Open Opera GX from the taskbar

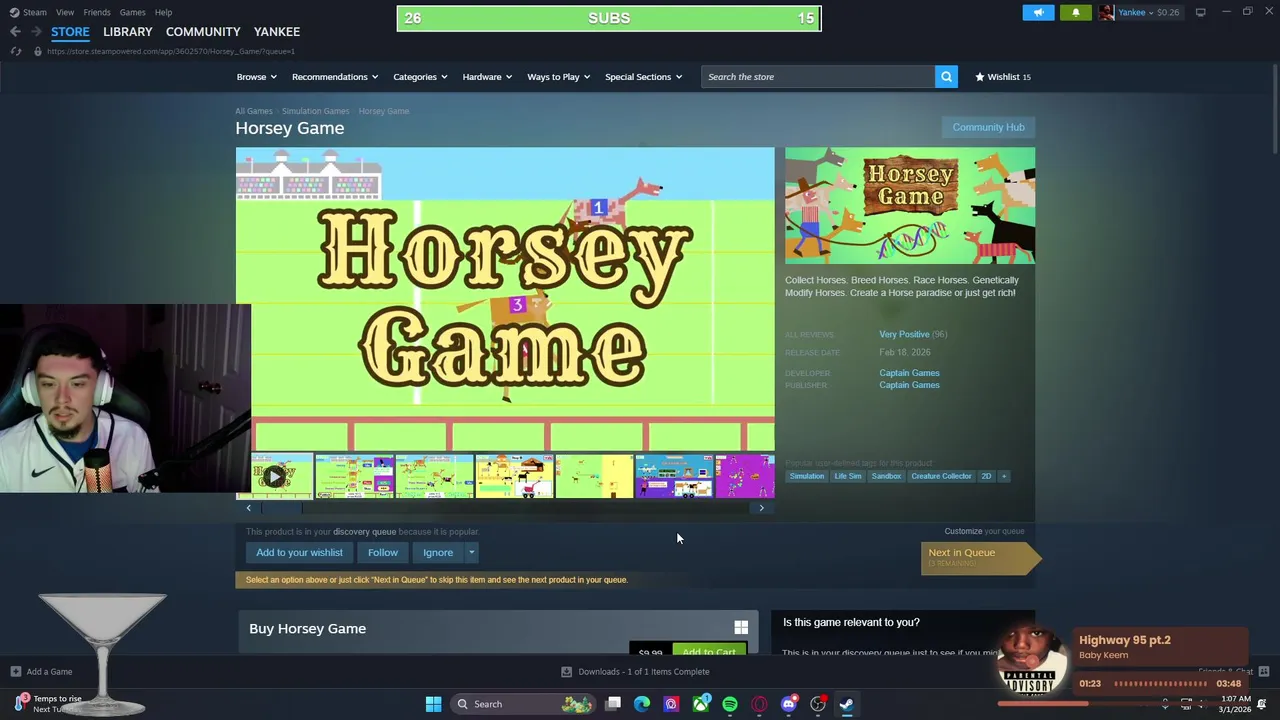(760, 704)
